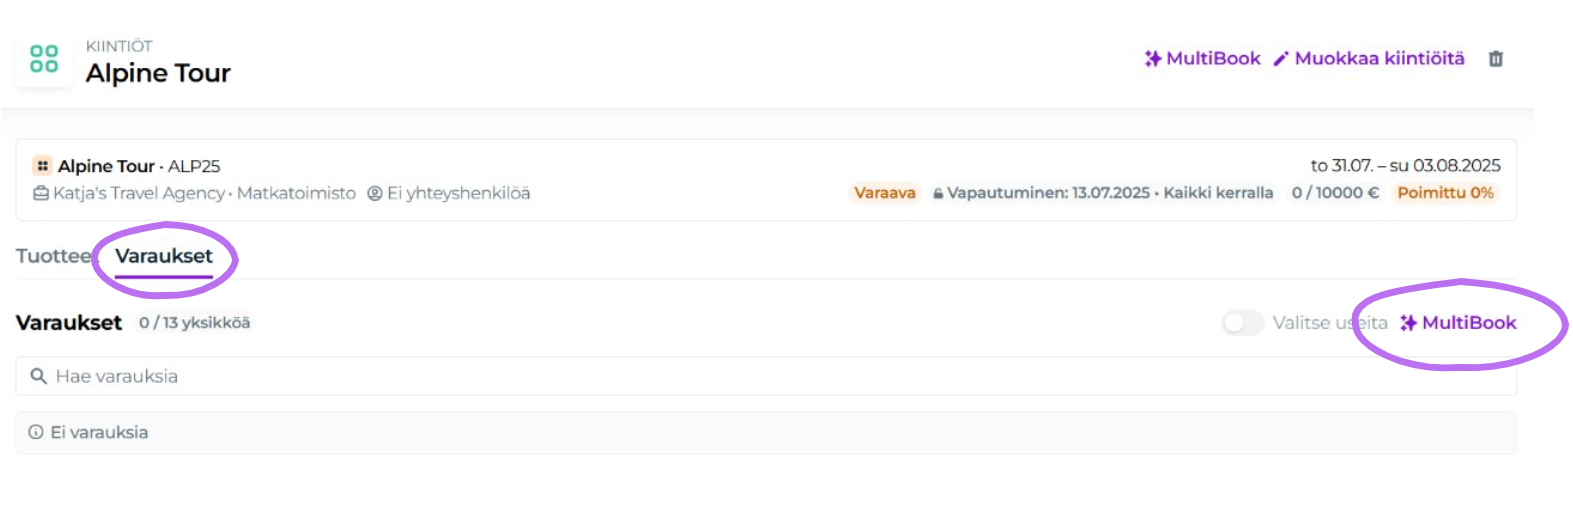Click the trash delete icon

click(1495, 59)
